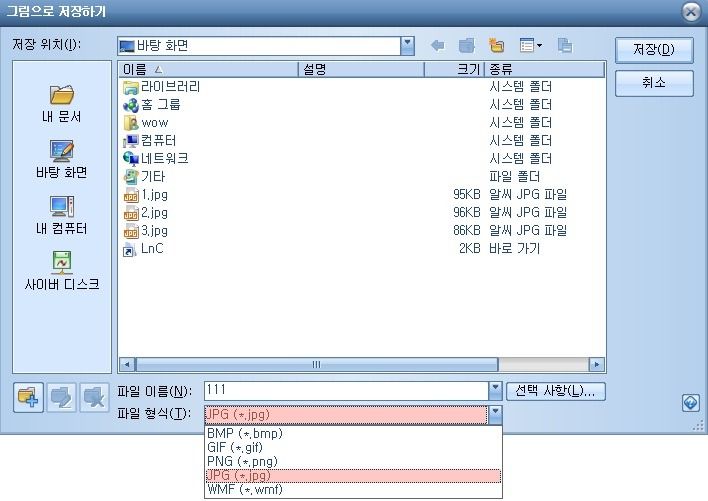Sort by 크기 column header
This screenshot has width=708, height=501.
[x=454, y=70]
